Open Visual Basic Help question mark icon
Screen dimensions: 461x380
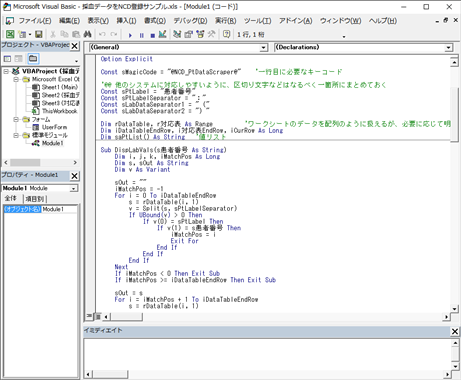[226, 34]
